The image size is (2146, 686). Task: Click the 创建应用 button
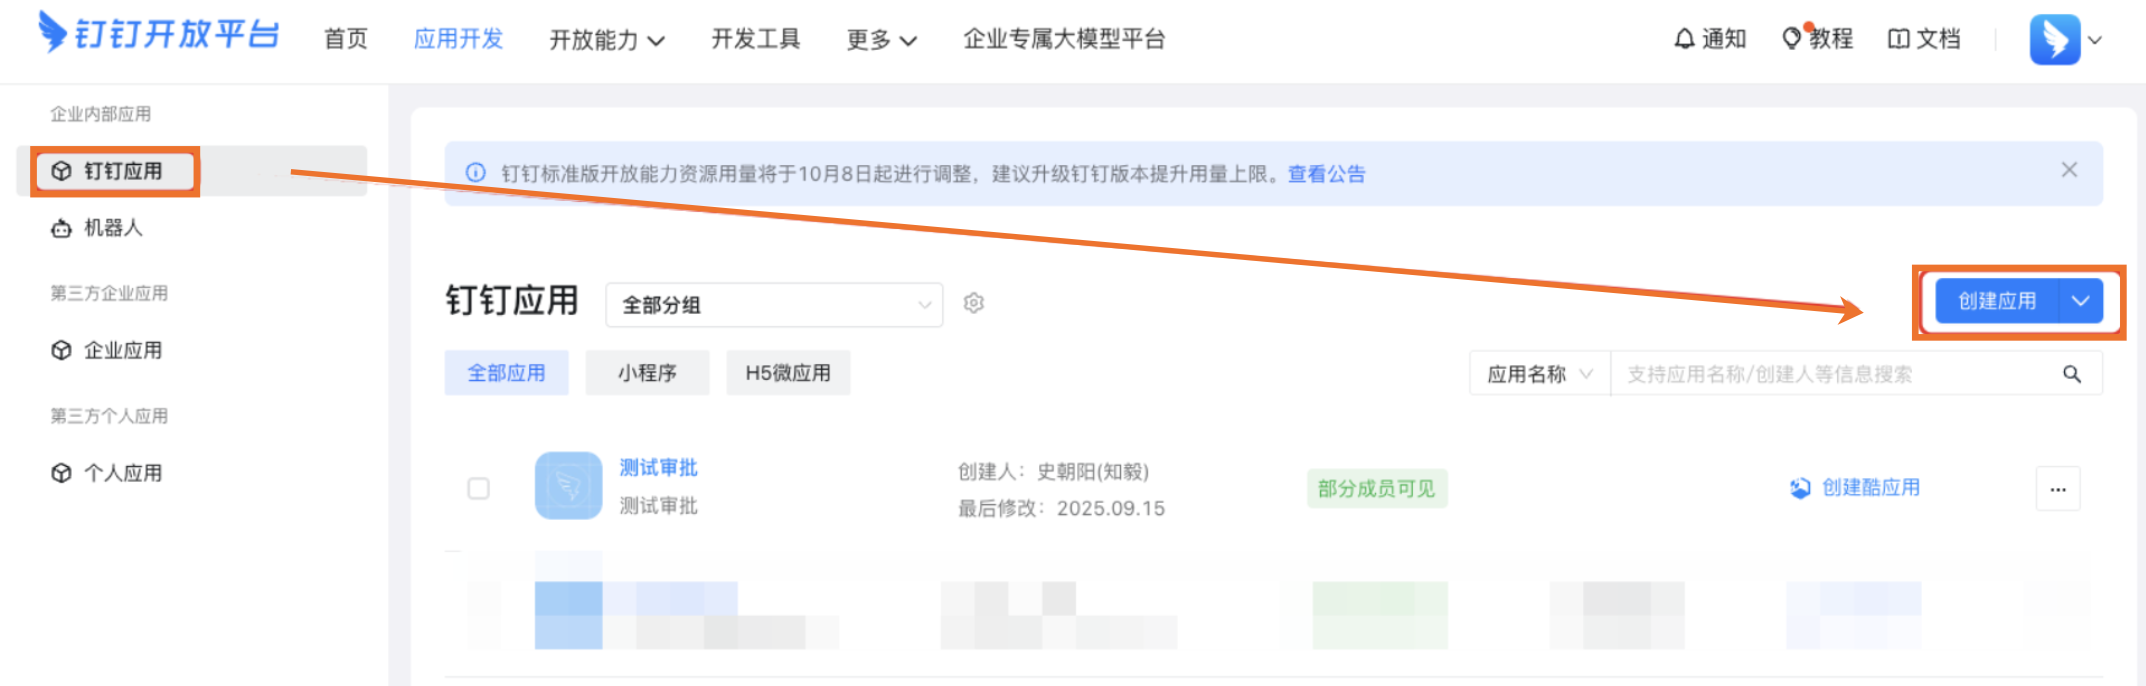[1997, 301]
